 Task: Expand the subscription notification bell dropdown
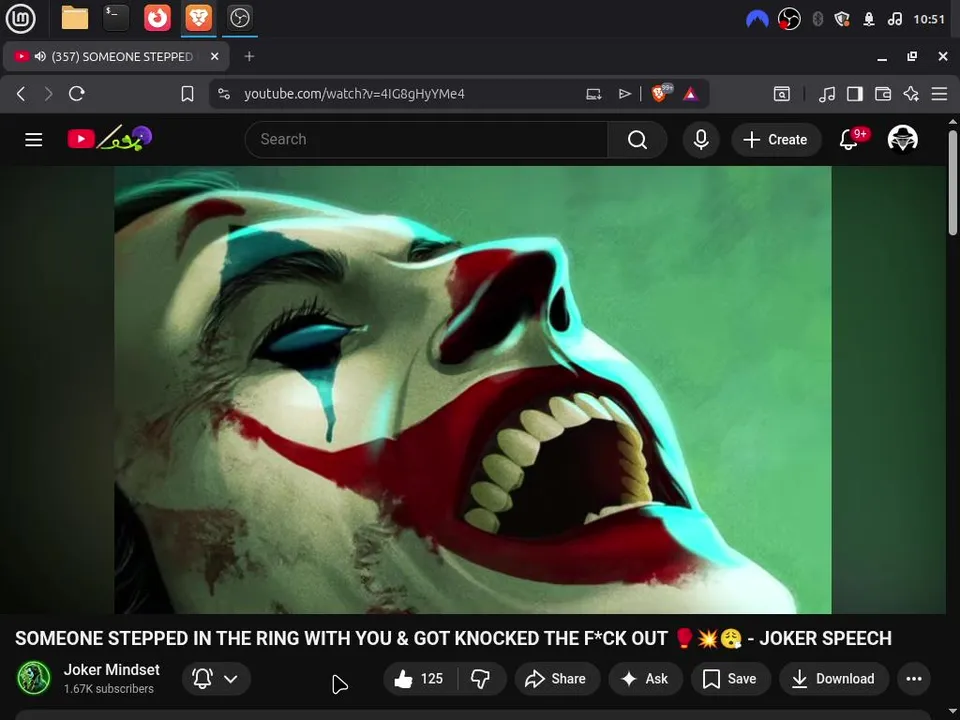pyautogui.click(x=216, y=679)
